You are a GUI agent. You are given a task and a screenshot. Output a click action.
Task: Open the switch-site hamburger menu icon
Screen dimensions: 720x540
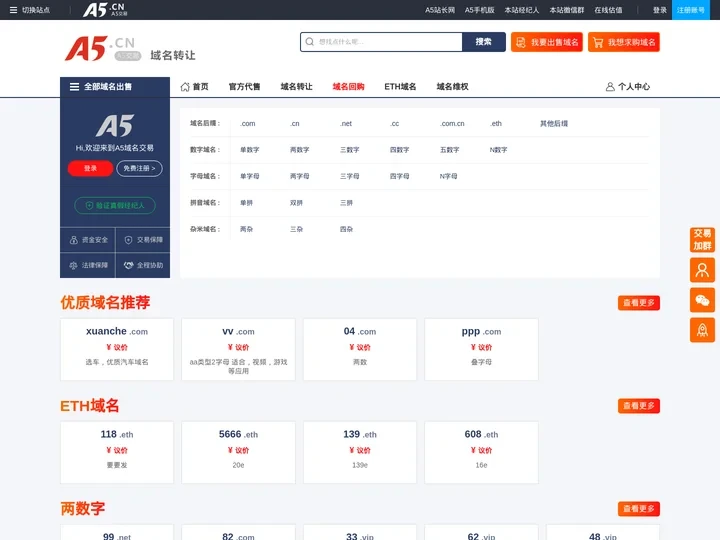click(13, 10)
